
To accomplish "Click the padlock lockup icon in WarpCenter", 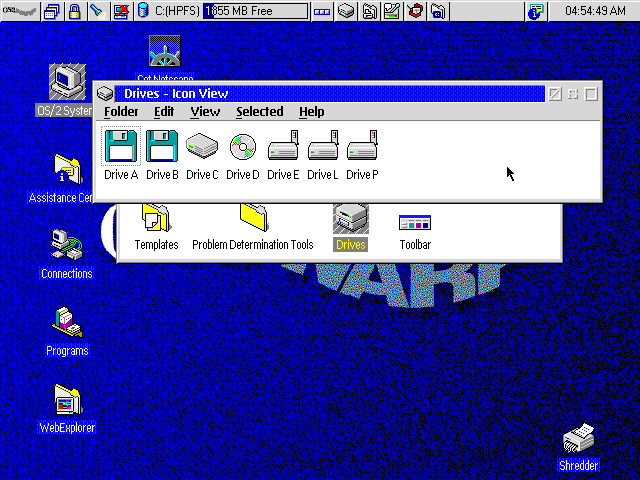I will (x=74, y=11).
